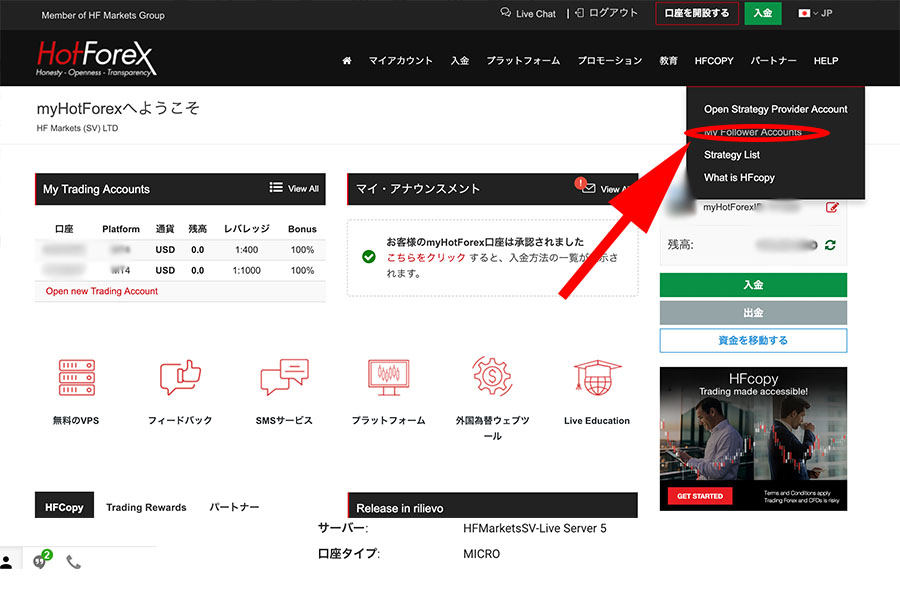900x593 pixels.
Task: Click the large green 入金 button in sidebar
Action: coord(753,285)
